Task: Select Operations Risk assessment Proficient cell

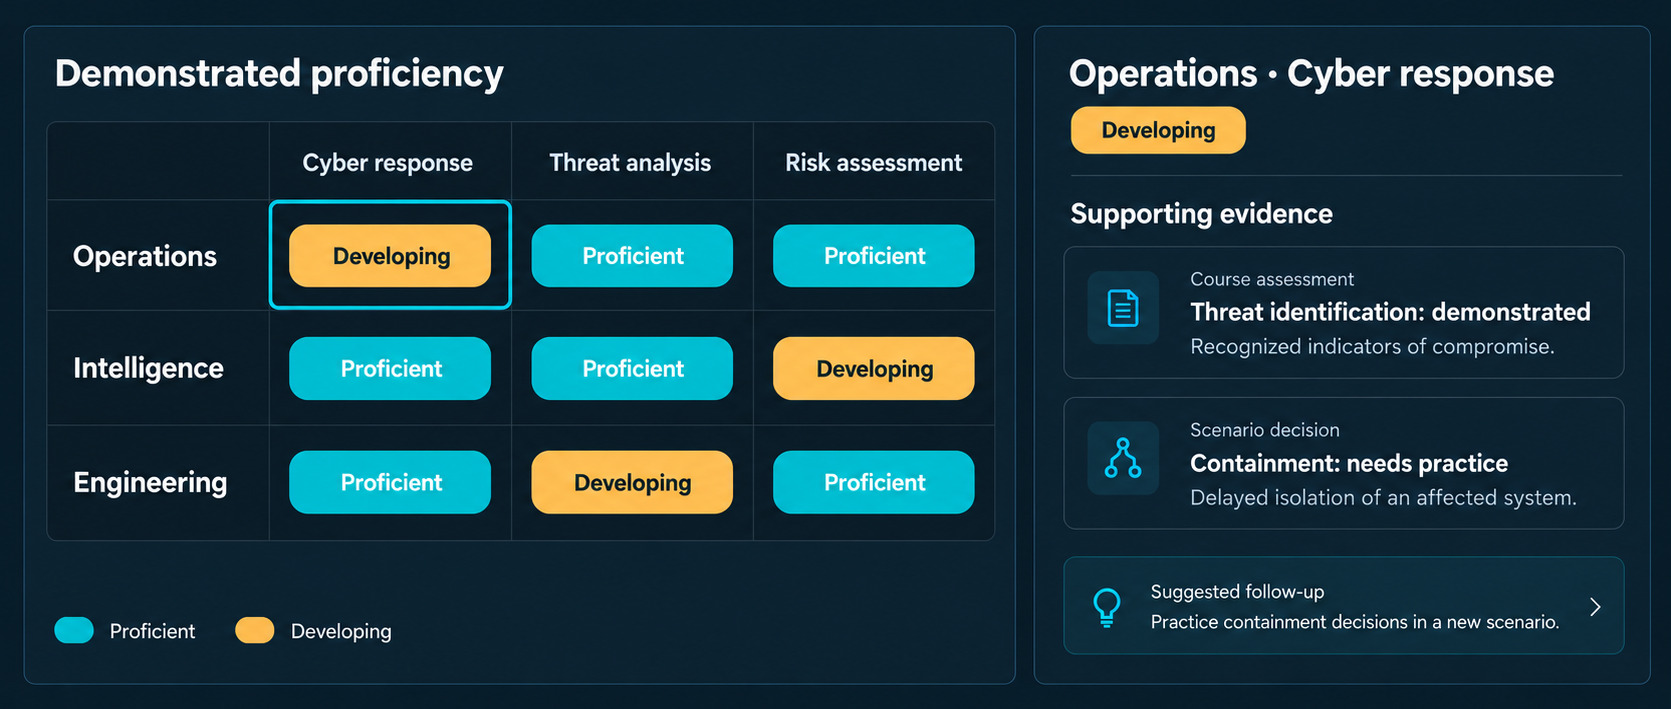Action: pyautogui.click(x=874, y=256)
